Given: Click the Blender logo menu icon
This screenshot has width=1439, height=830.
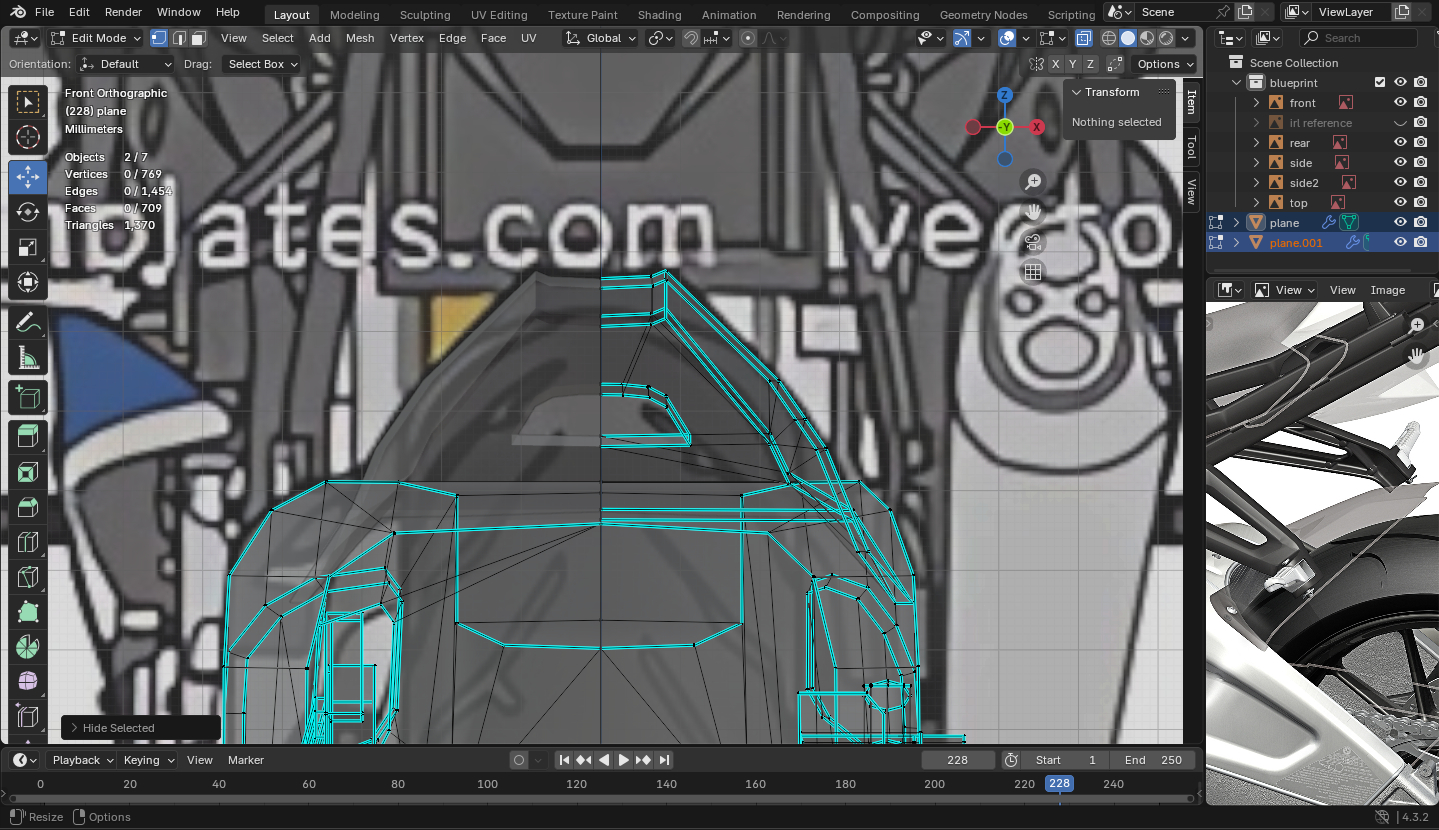Looking at the screenshot, I should point(17,12).
